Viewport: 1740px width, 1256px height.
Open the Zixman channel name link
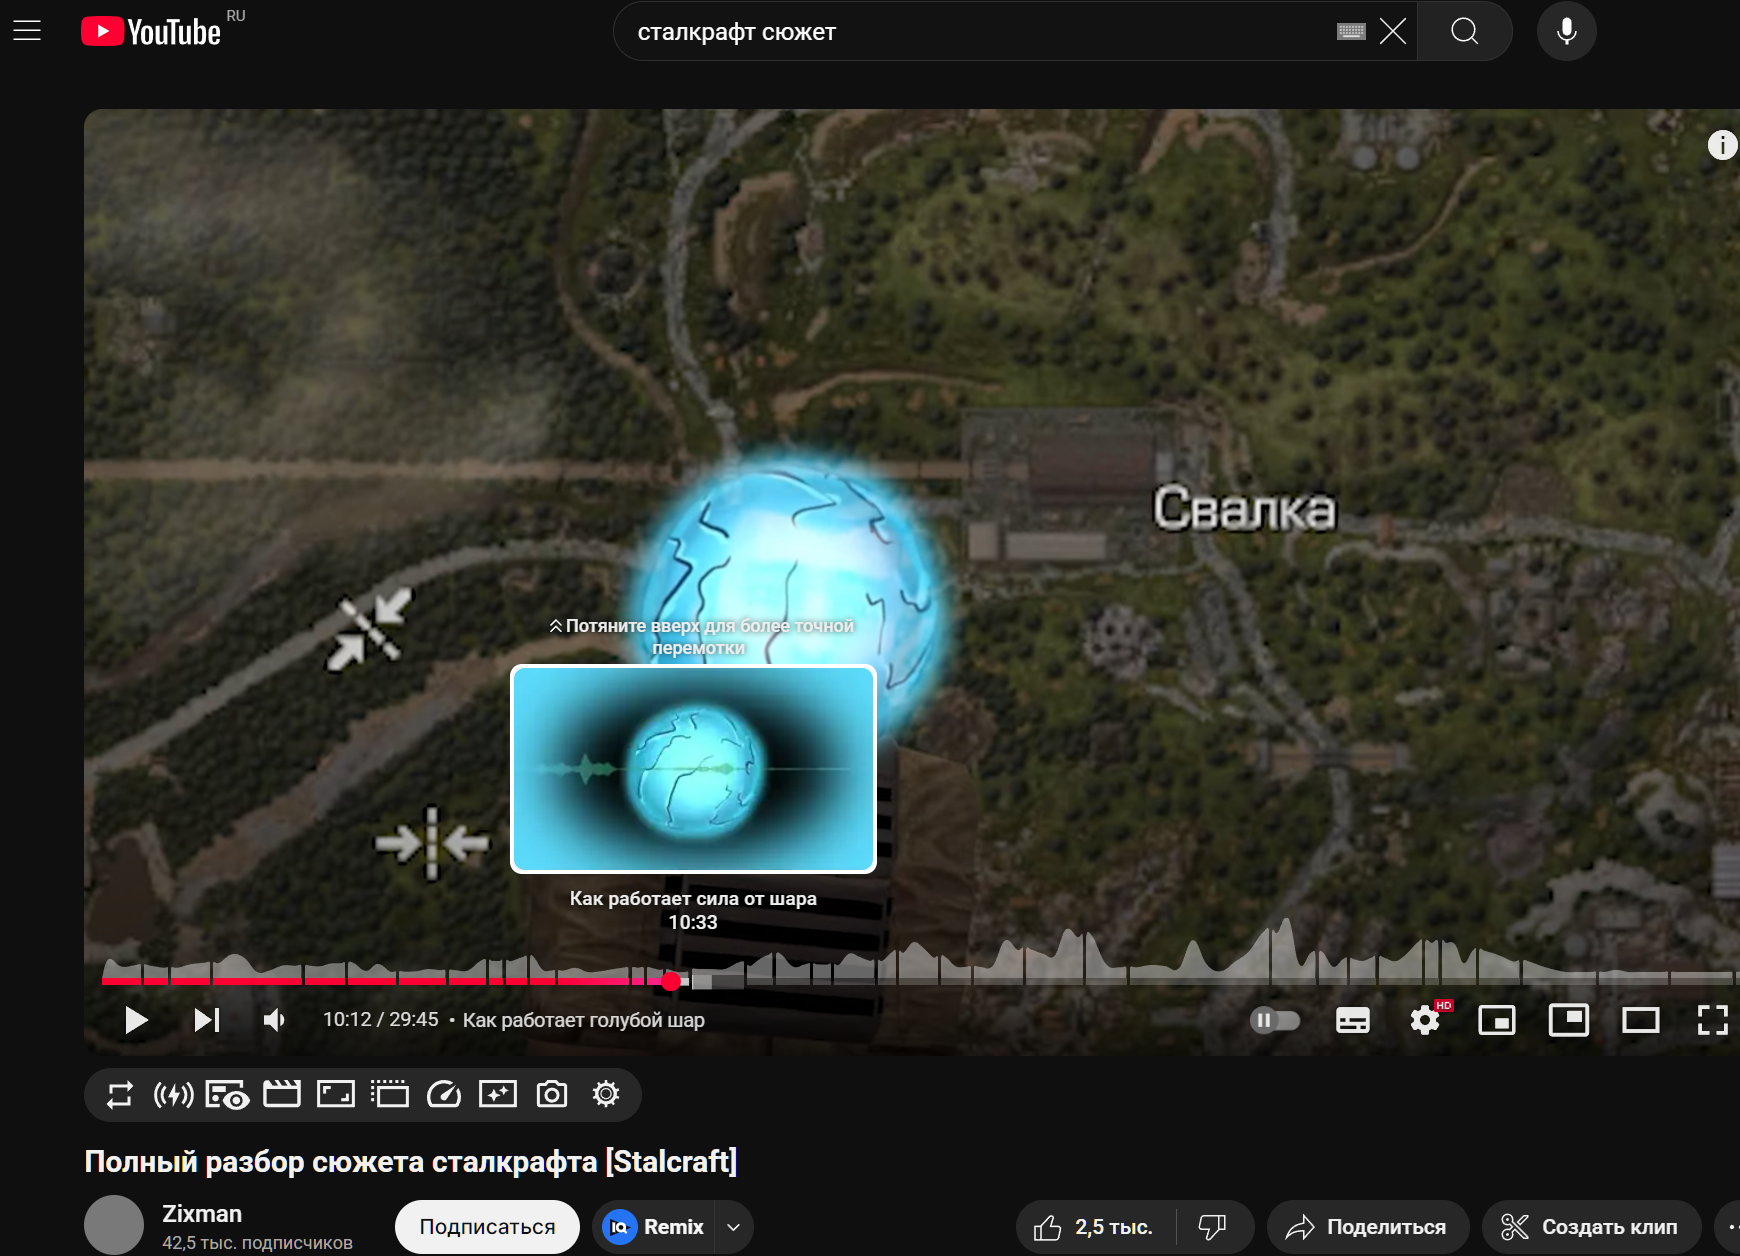(x=202, y=1214)
